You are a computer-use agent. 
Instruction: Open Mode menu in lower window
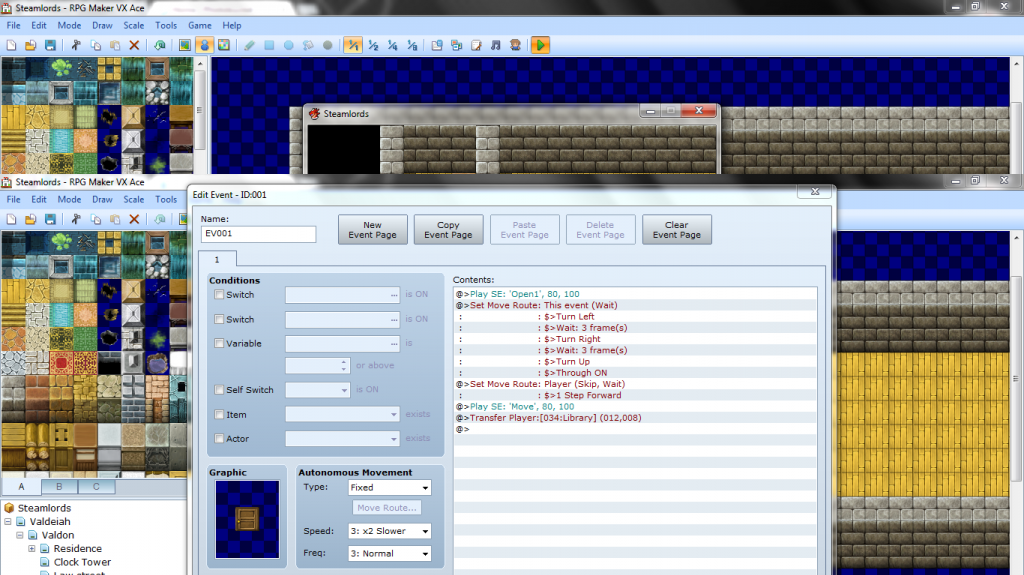(x=69, y=199)
